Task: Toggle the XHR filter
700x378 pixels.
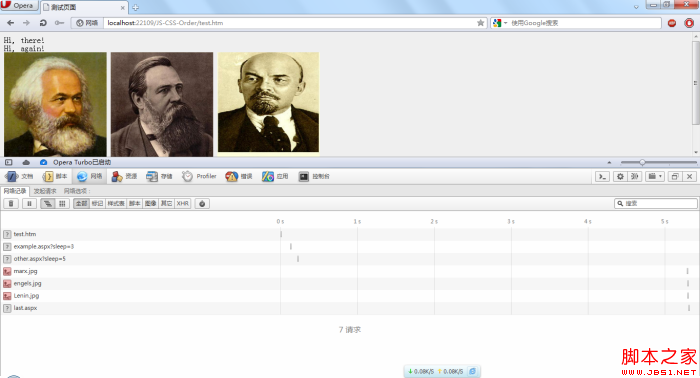Action: (182, 204)
